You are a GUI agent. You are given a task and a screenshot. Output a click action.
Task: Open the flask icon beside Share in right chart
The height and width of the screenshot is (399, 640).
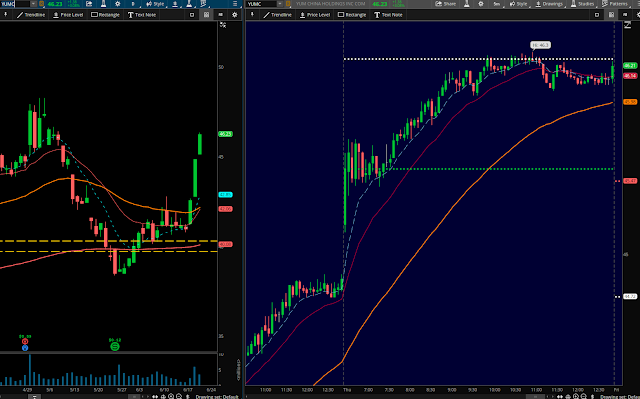point(467,4)
